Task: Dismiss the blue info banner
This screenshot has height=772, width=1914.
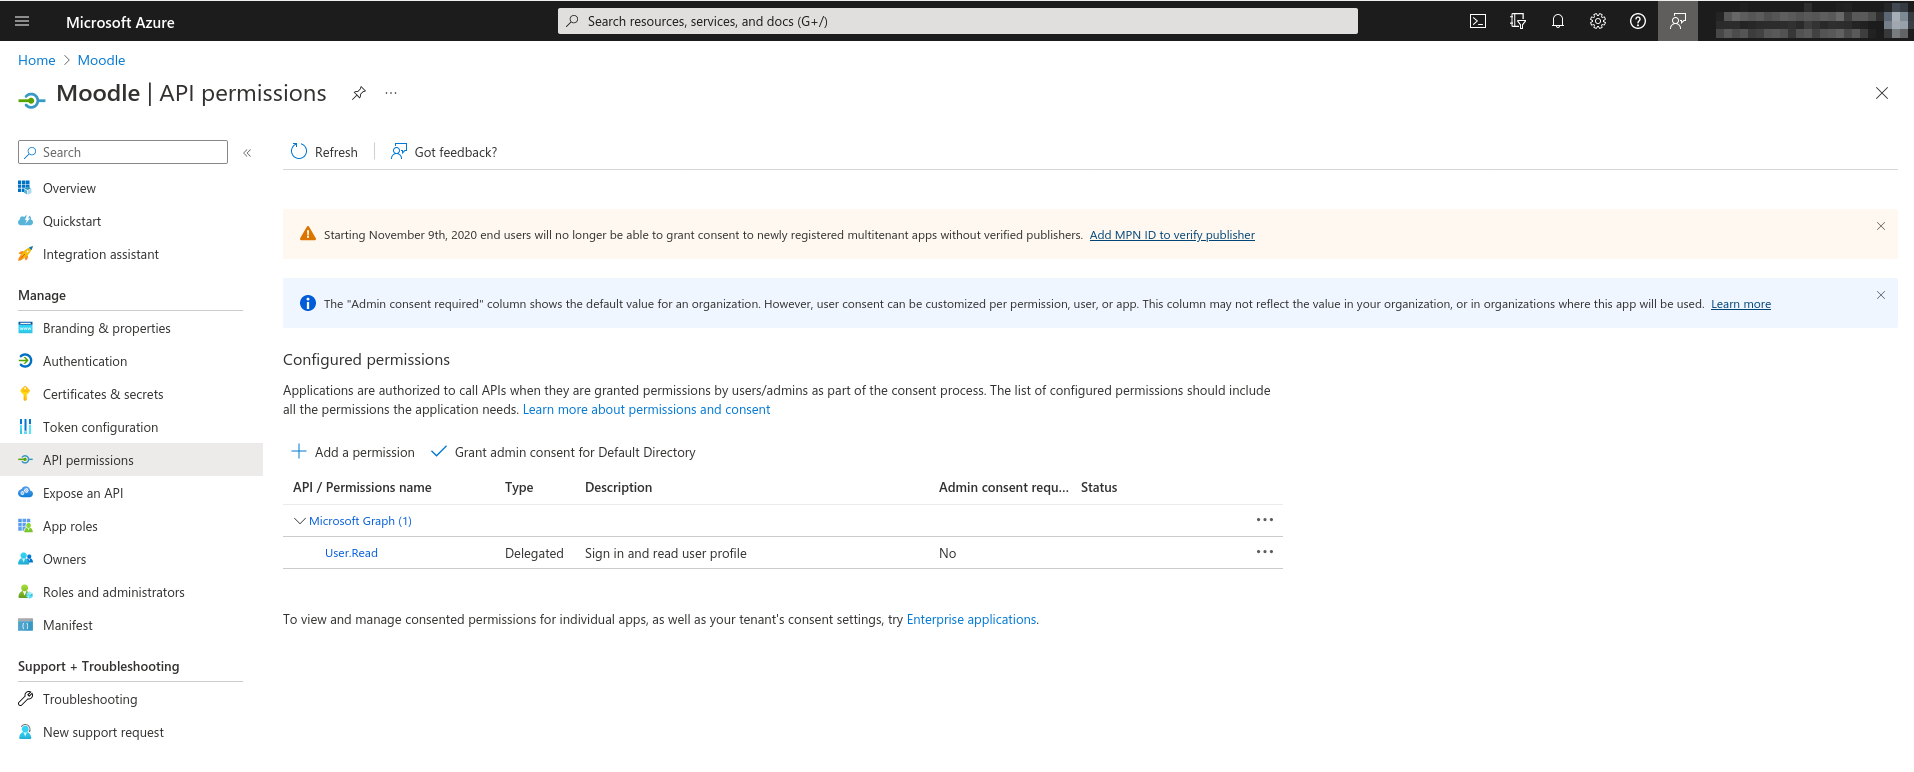Action: click(1881, 295)
